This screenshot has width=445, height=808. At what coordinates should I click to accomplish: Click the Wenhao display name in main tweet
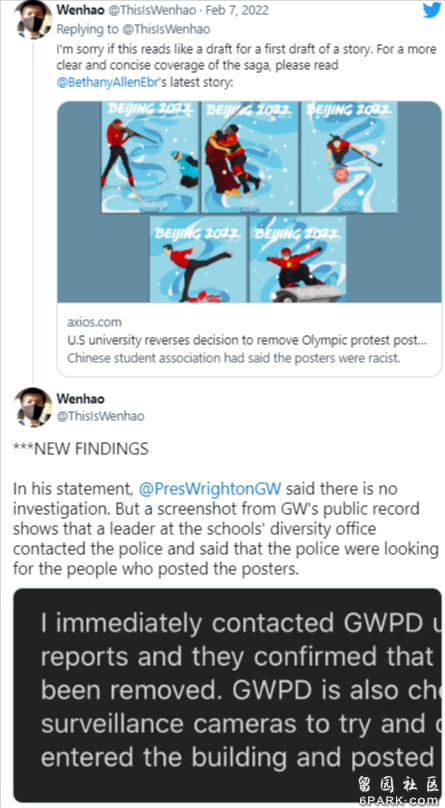click(80, 399)
